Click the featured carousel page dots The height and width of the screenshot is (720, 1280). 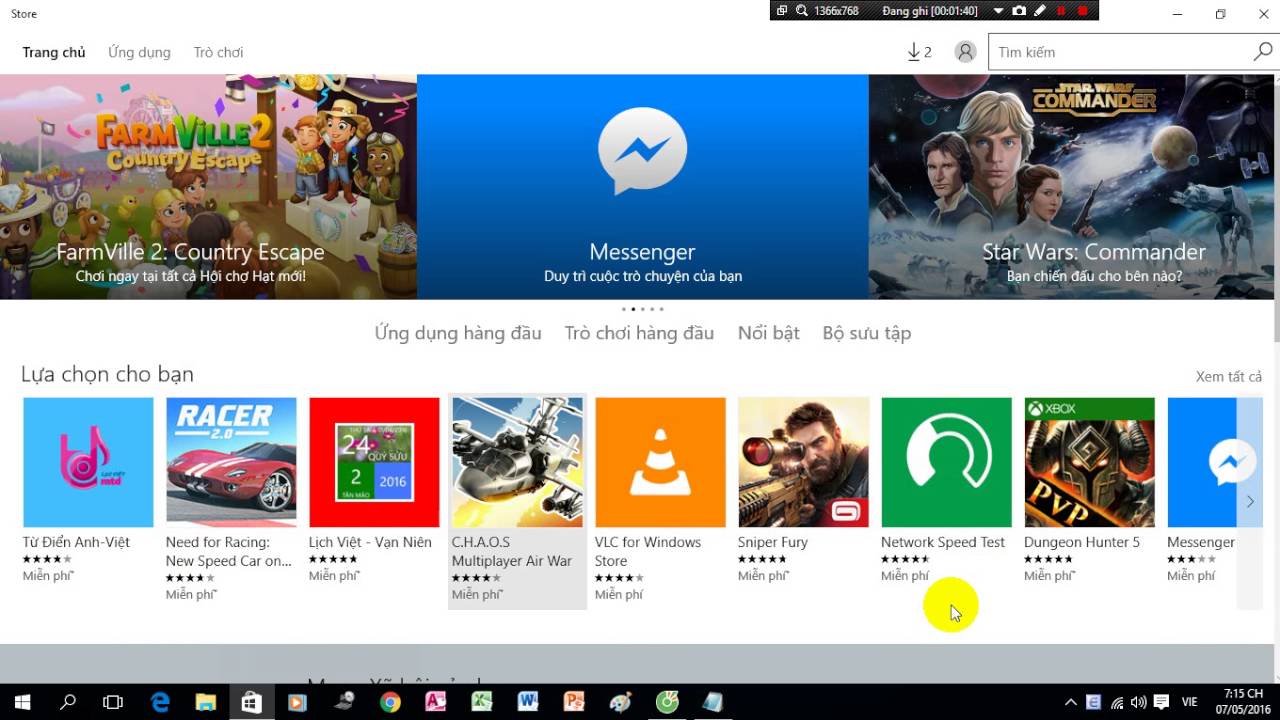click(642, 309)
